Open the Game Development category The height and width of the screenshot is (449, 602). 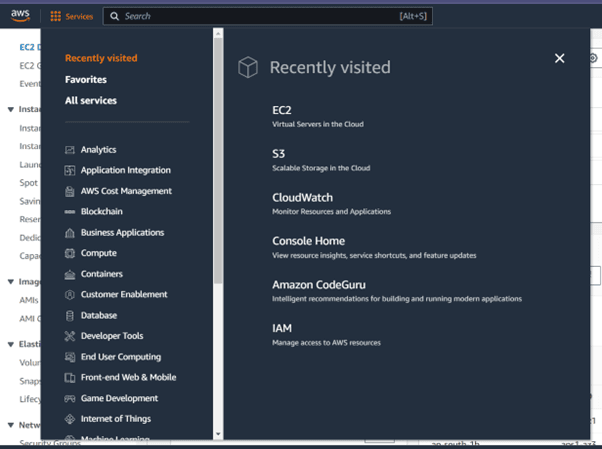(x=119, y=398)
